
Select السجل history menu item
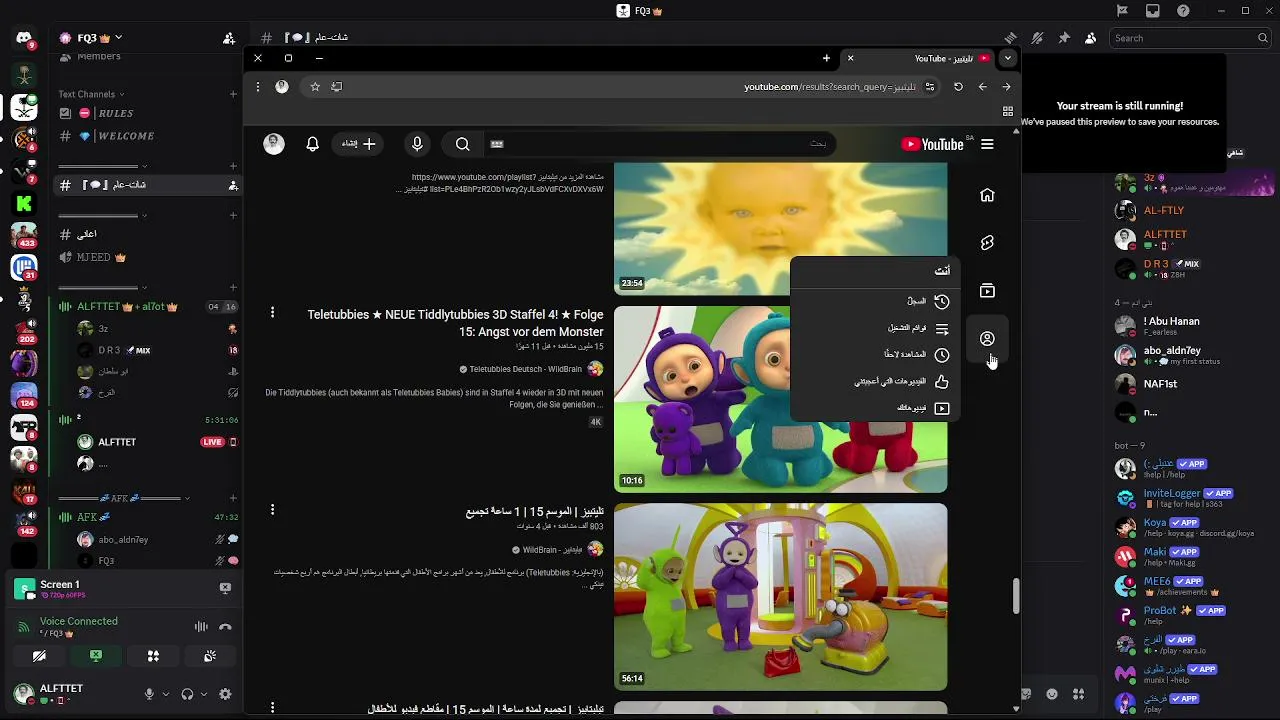tap(875, 301)
